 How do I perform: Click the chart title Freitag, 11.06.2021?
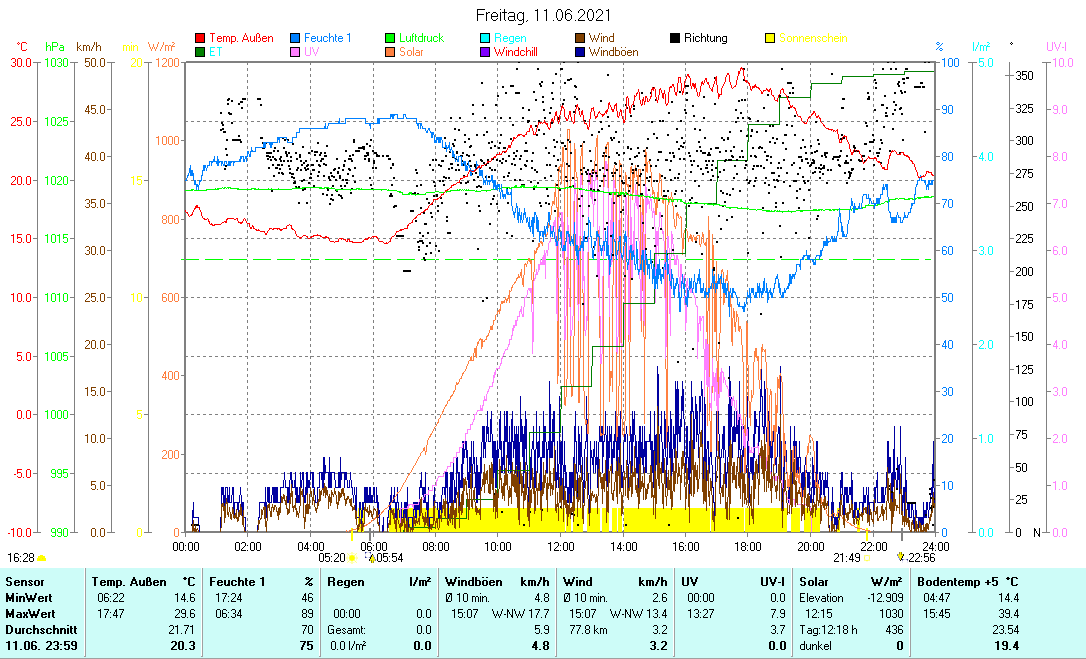543,16
